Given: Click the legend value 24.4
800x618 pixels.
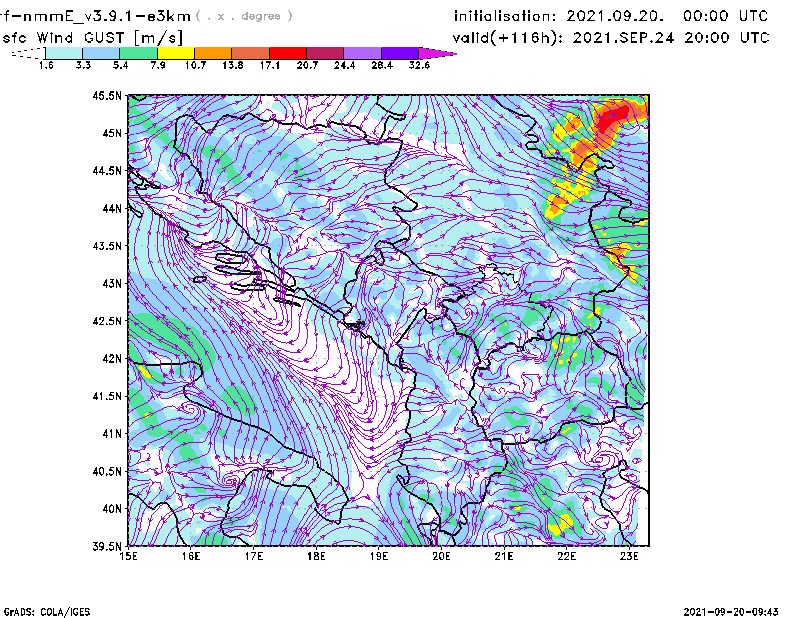Looking at the screenshot, I should (x=344, y=65).
